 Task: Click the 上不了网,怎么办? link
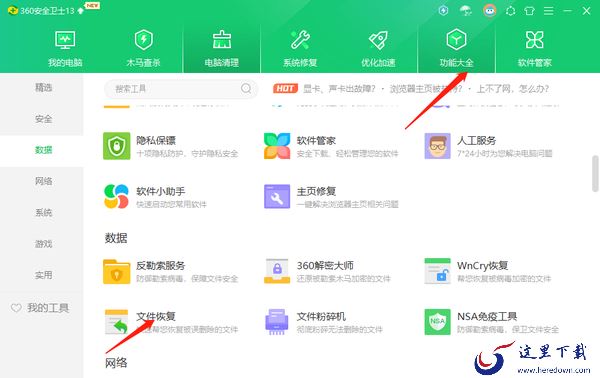[x=512, y=89]
